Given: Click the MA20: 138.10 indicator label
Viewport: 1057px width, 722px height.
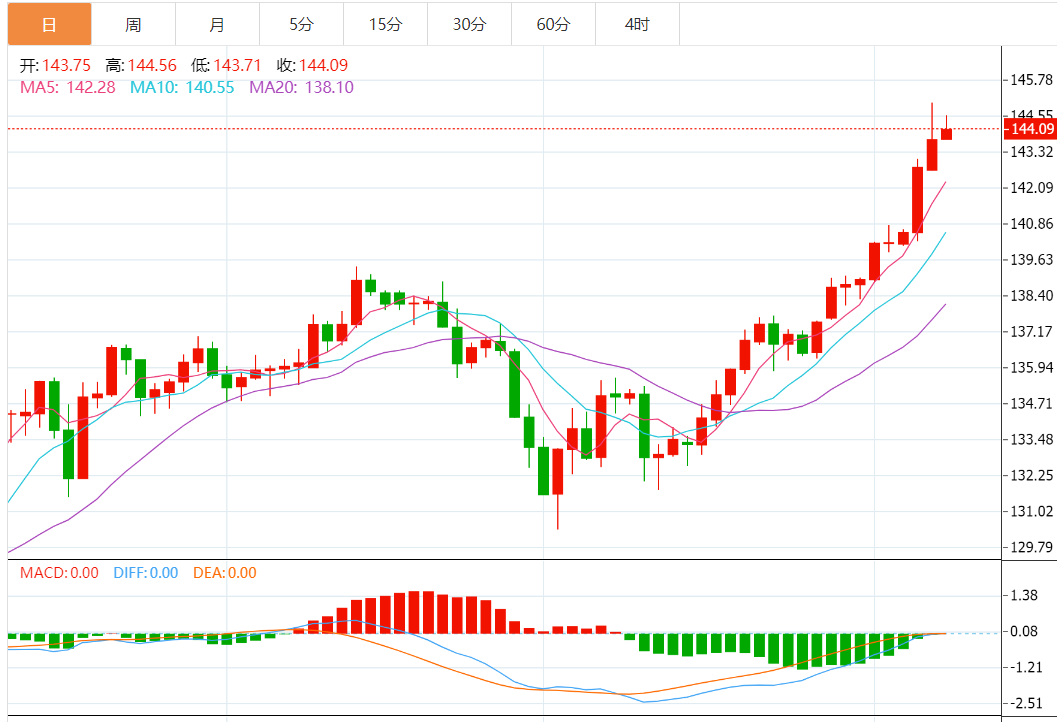Looking at the screenshot, I should [301, 87].
